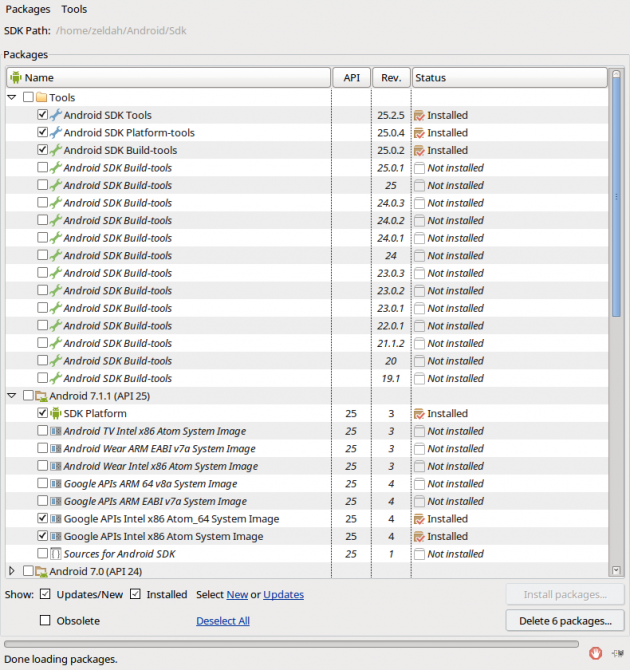The height and width of the screenshot is (670, 630).
Task: Click Android 7.1.1 (API 25) folder icon
Action: pyautogui.click(x=41, y=396)
